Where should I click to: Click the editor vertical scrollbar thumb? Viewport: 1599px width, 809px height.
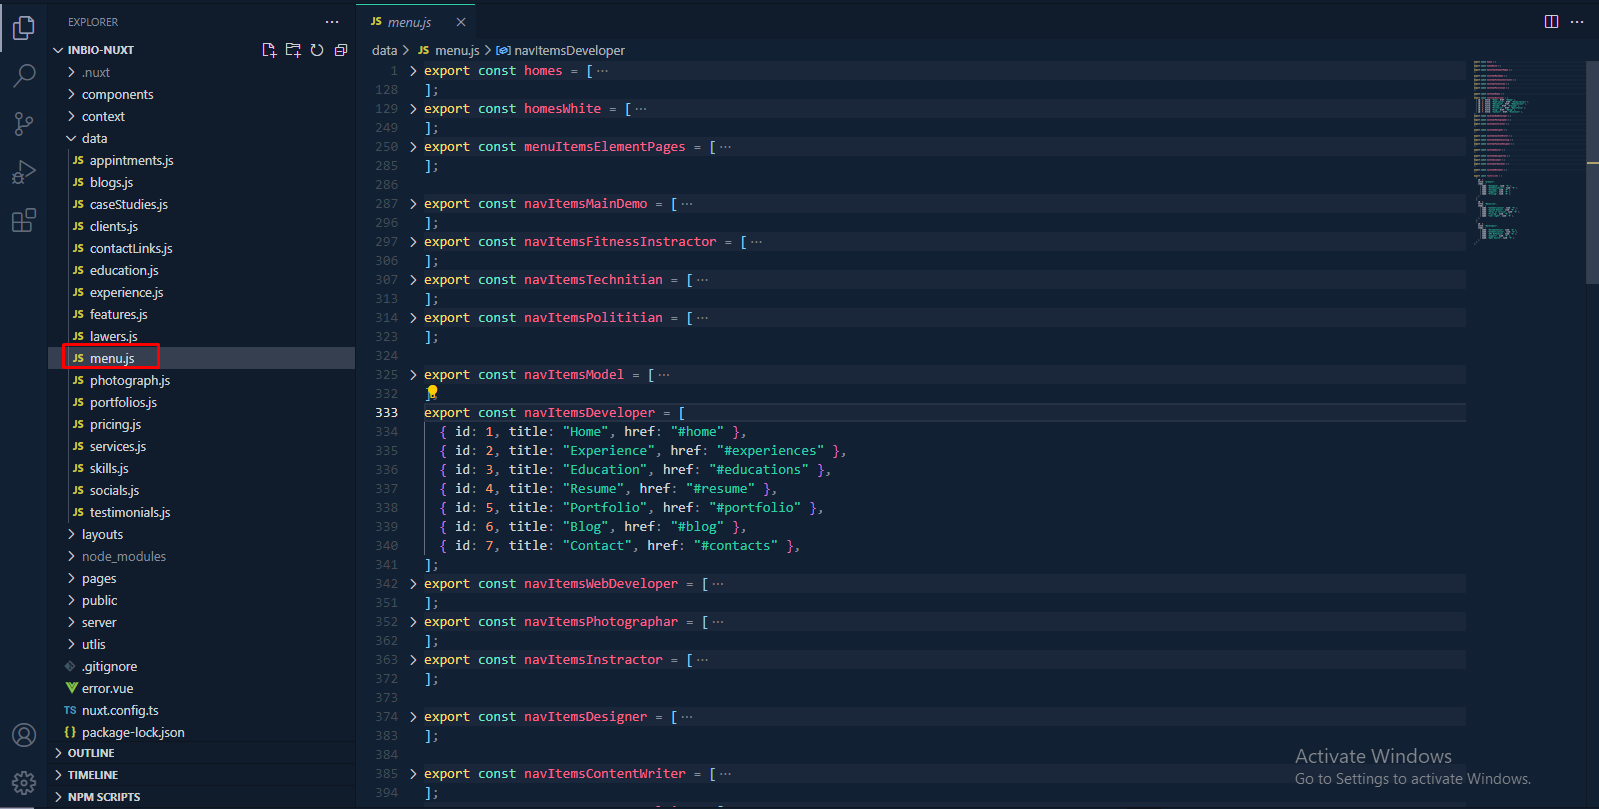(1592, 173)
